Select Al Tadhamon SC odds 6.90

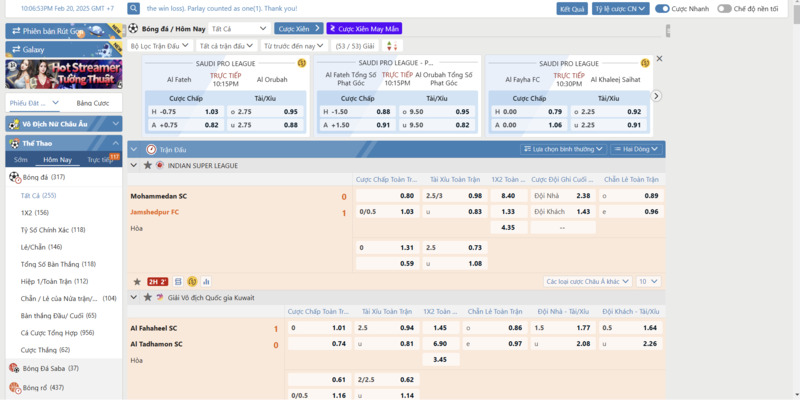[x=441, y=344]
